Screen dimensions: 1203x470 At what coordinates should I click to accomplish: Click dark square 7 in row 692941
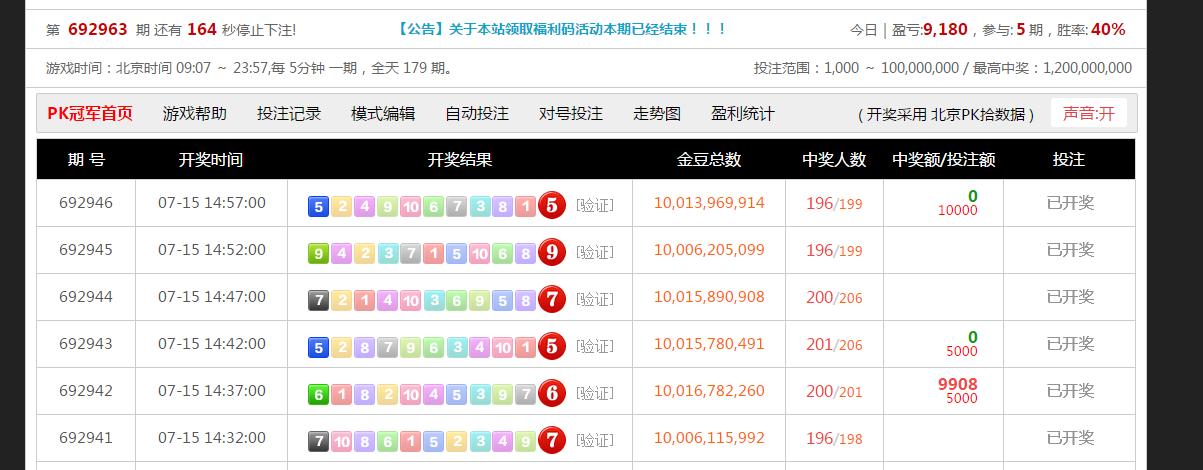coord(318,440)
